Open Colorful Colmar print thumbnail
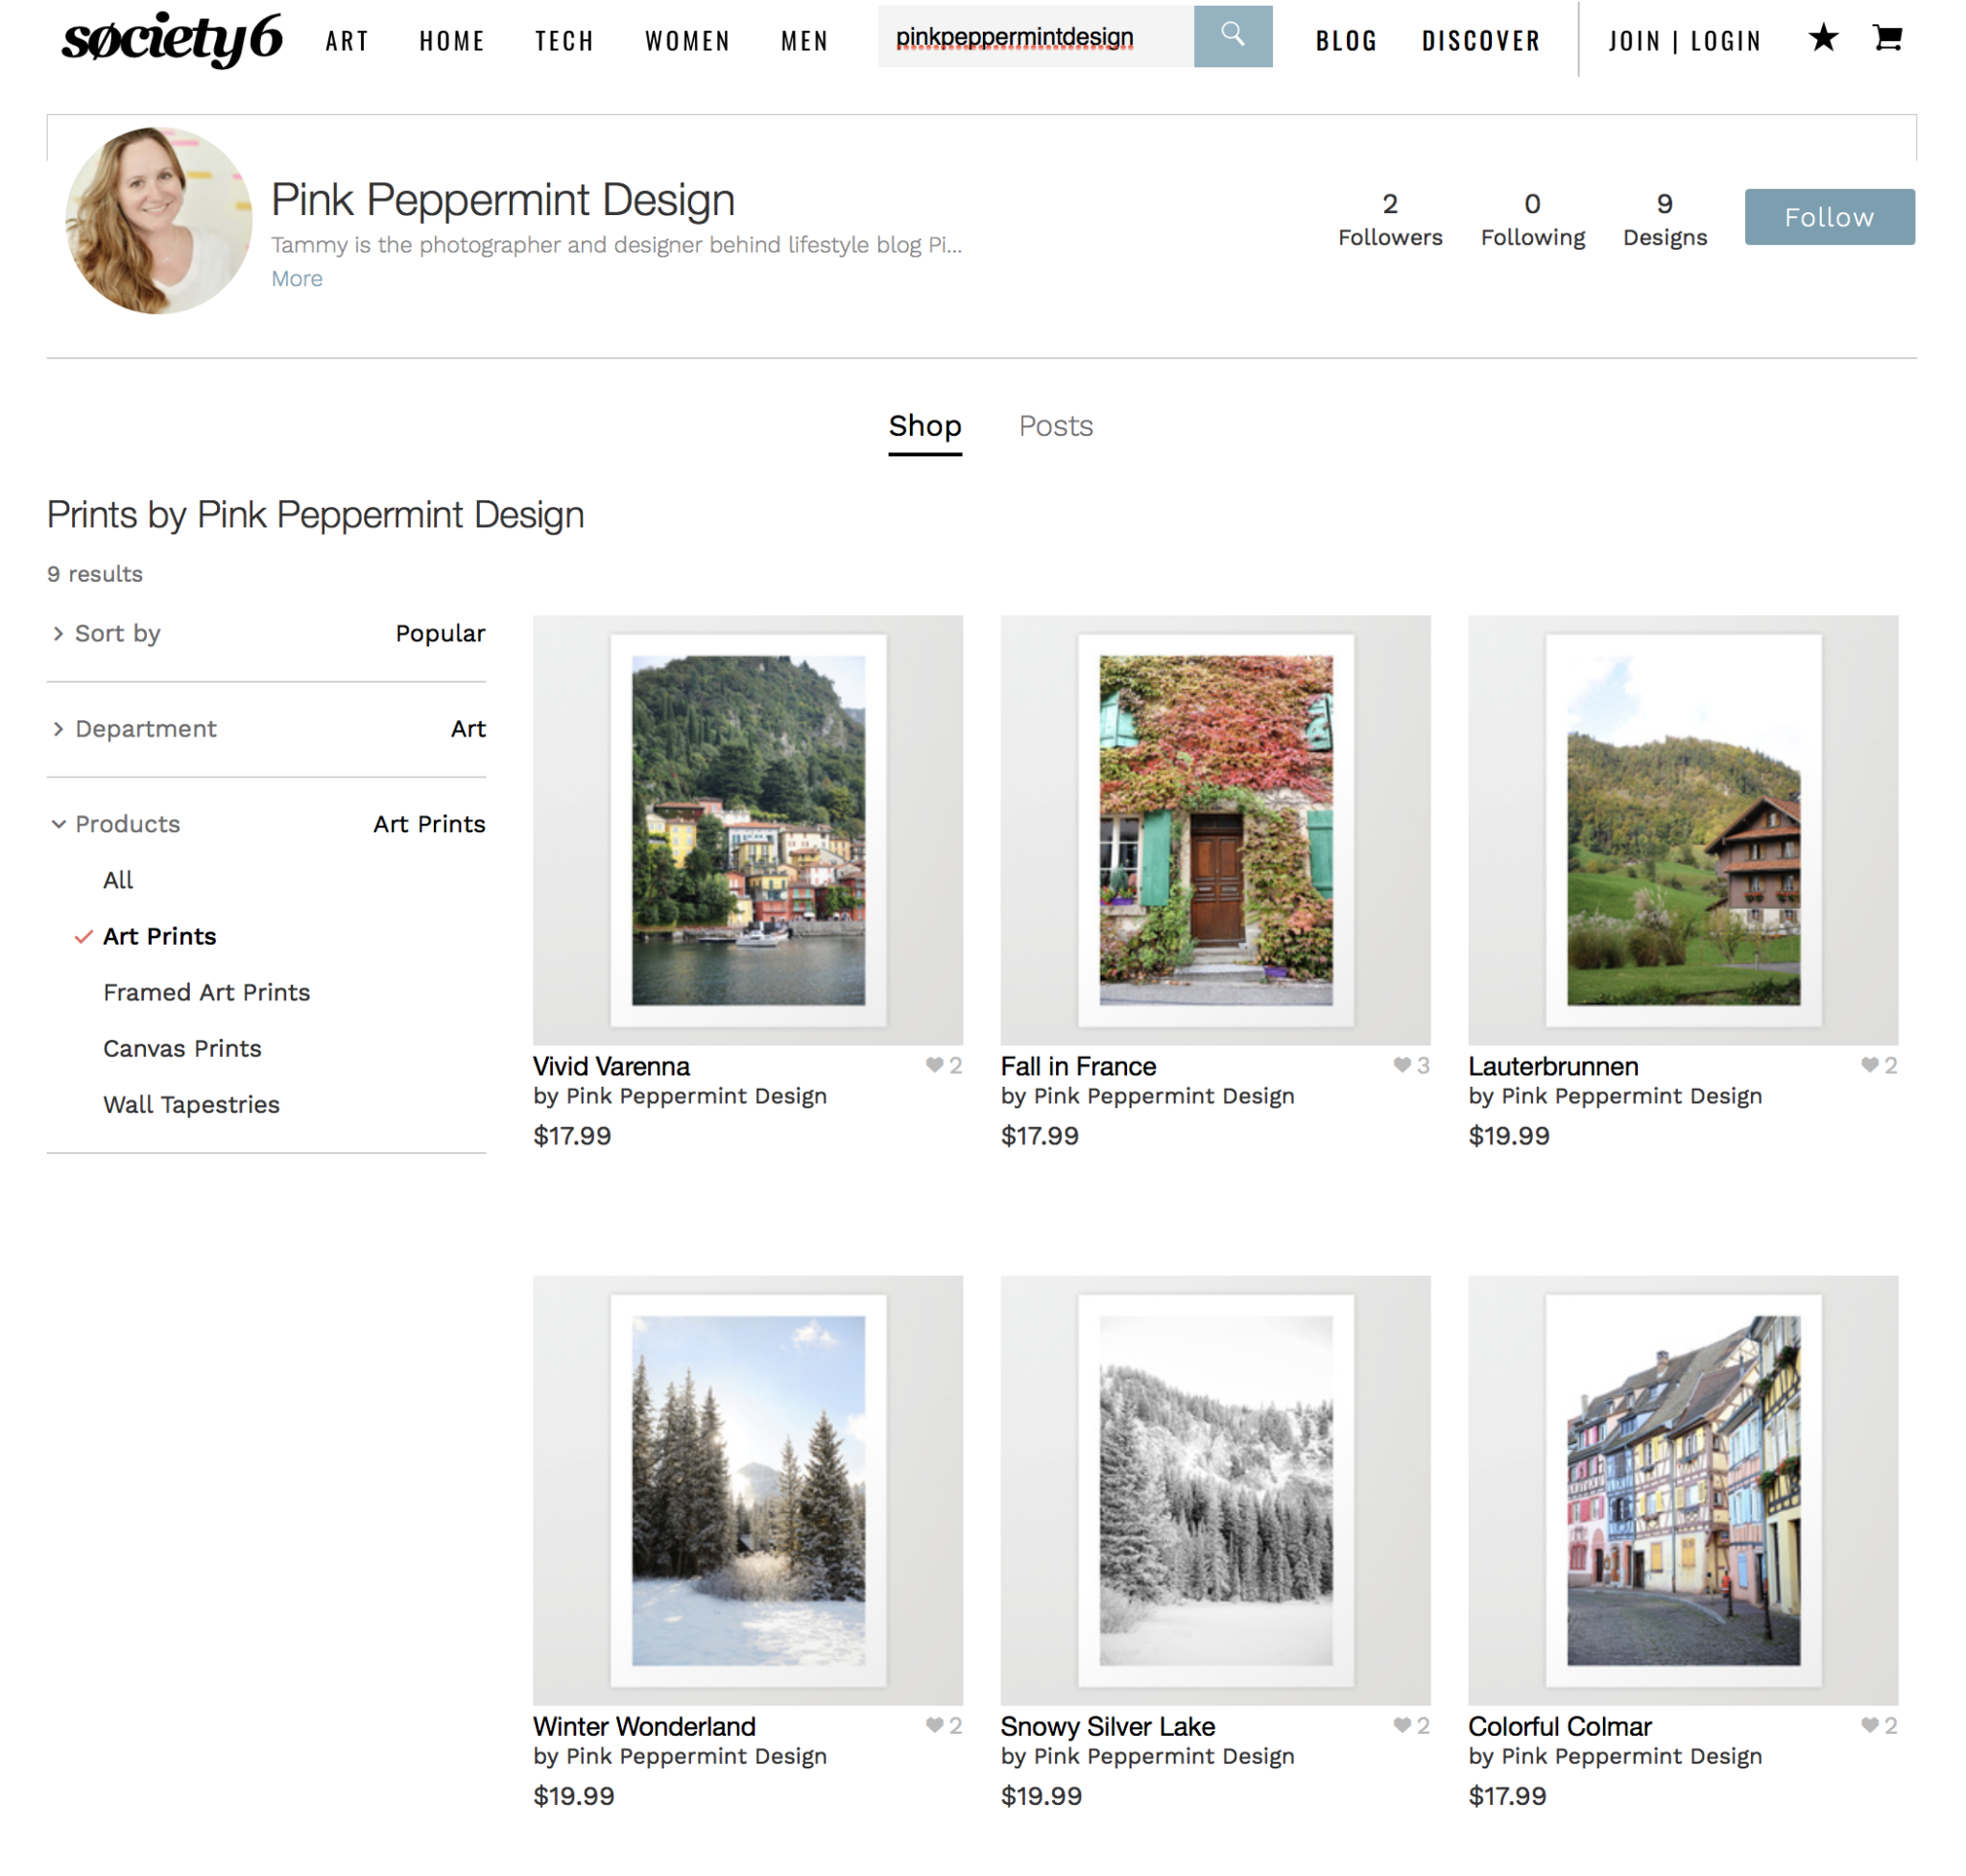 [1683, 1490]
